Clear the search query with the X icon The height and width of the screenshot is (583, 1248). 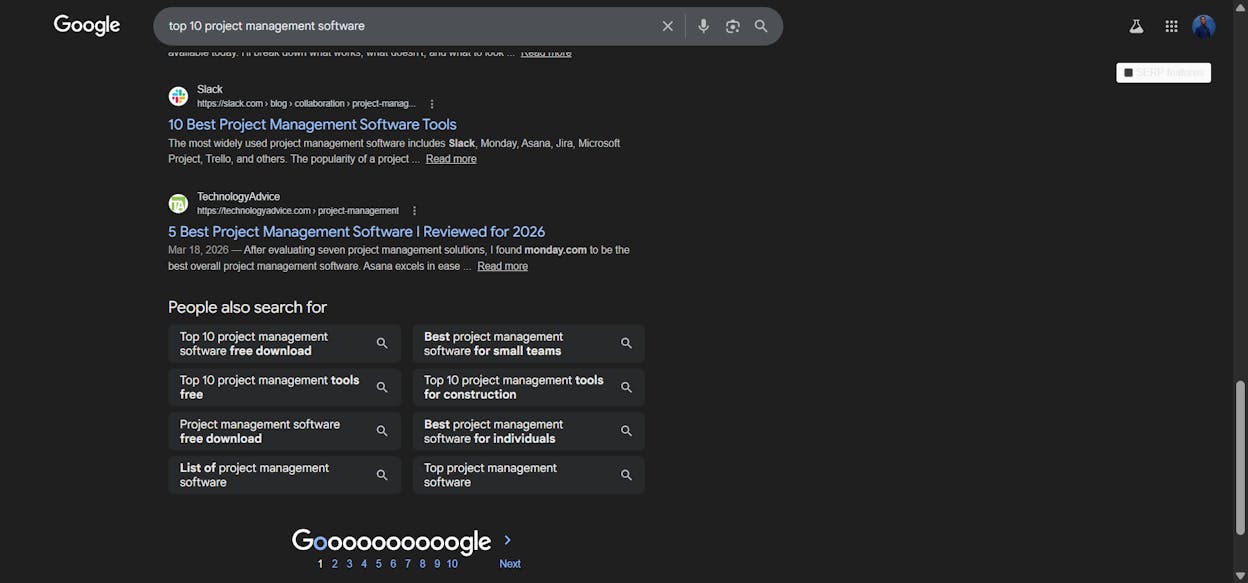[668, 26]
